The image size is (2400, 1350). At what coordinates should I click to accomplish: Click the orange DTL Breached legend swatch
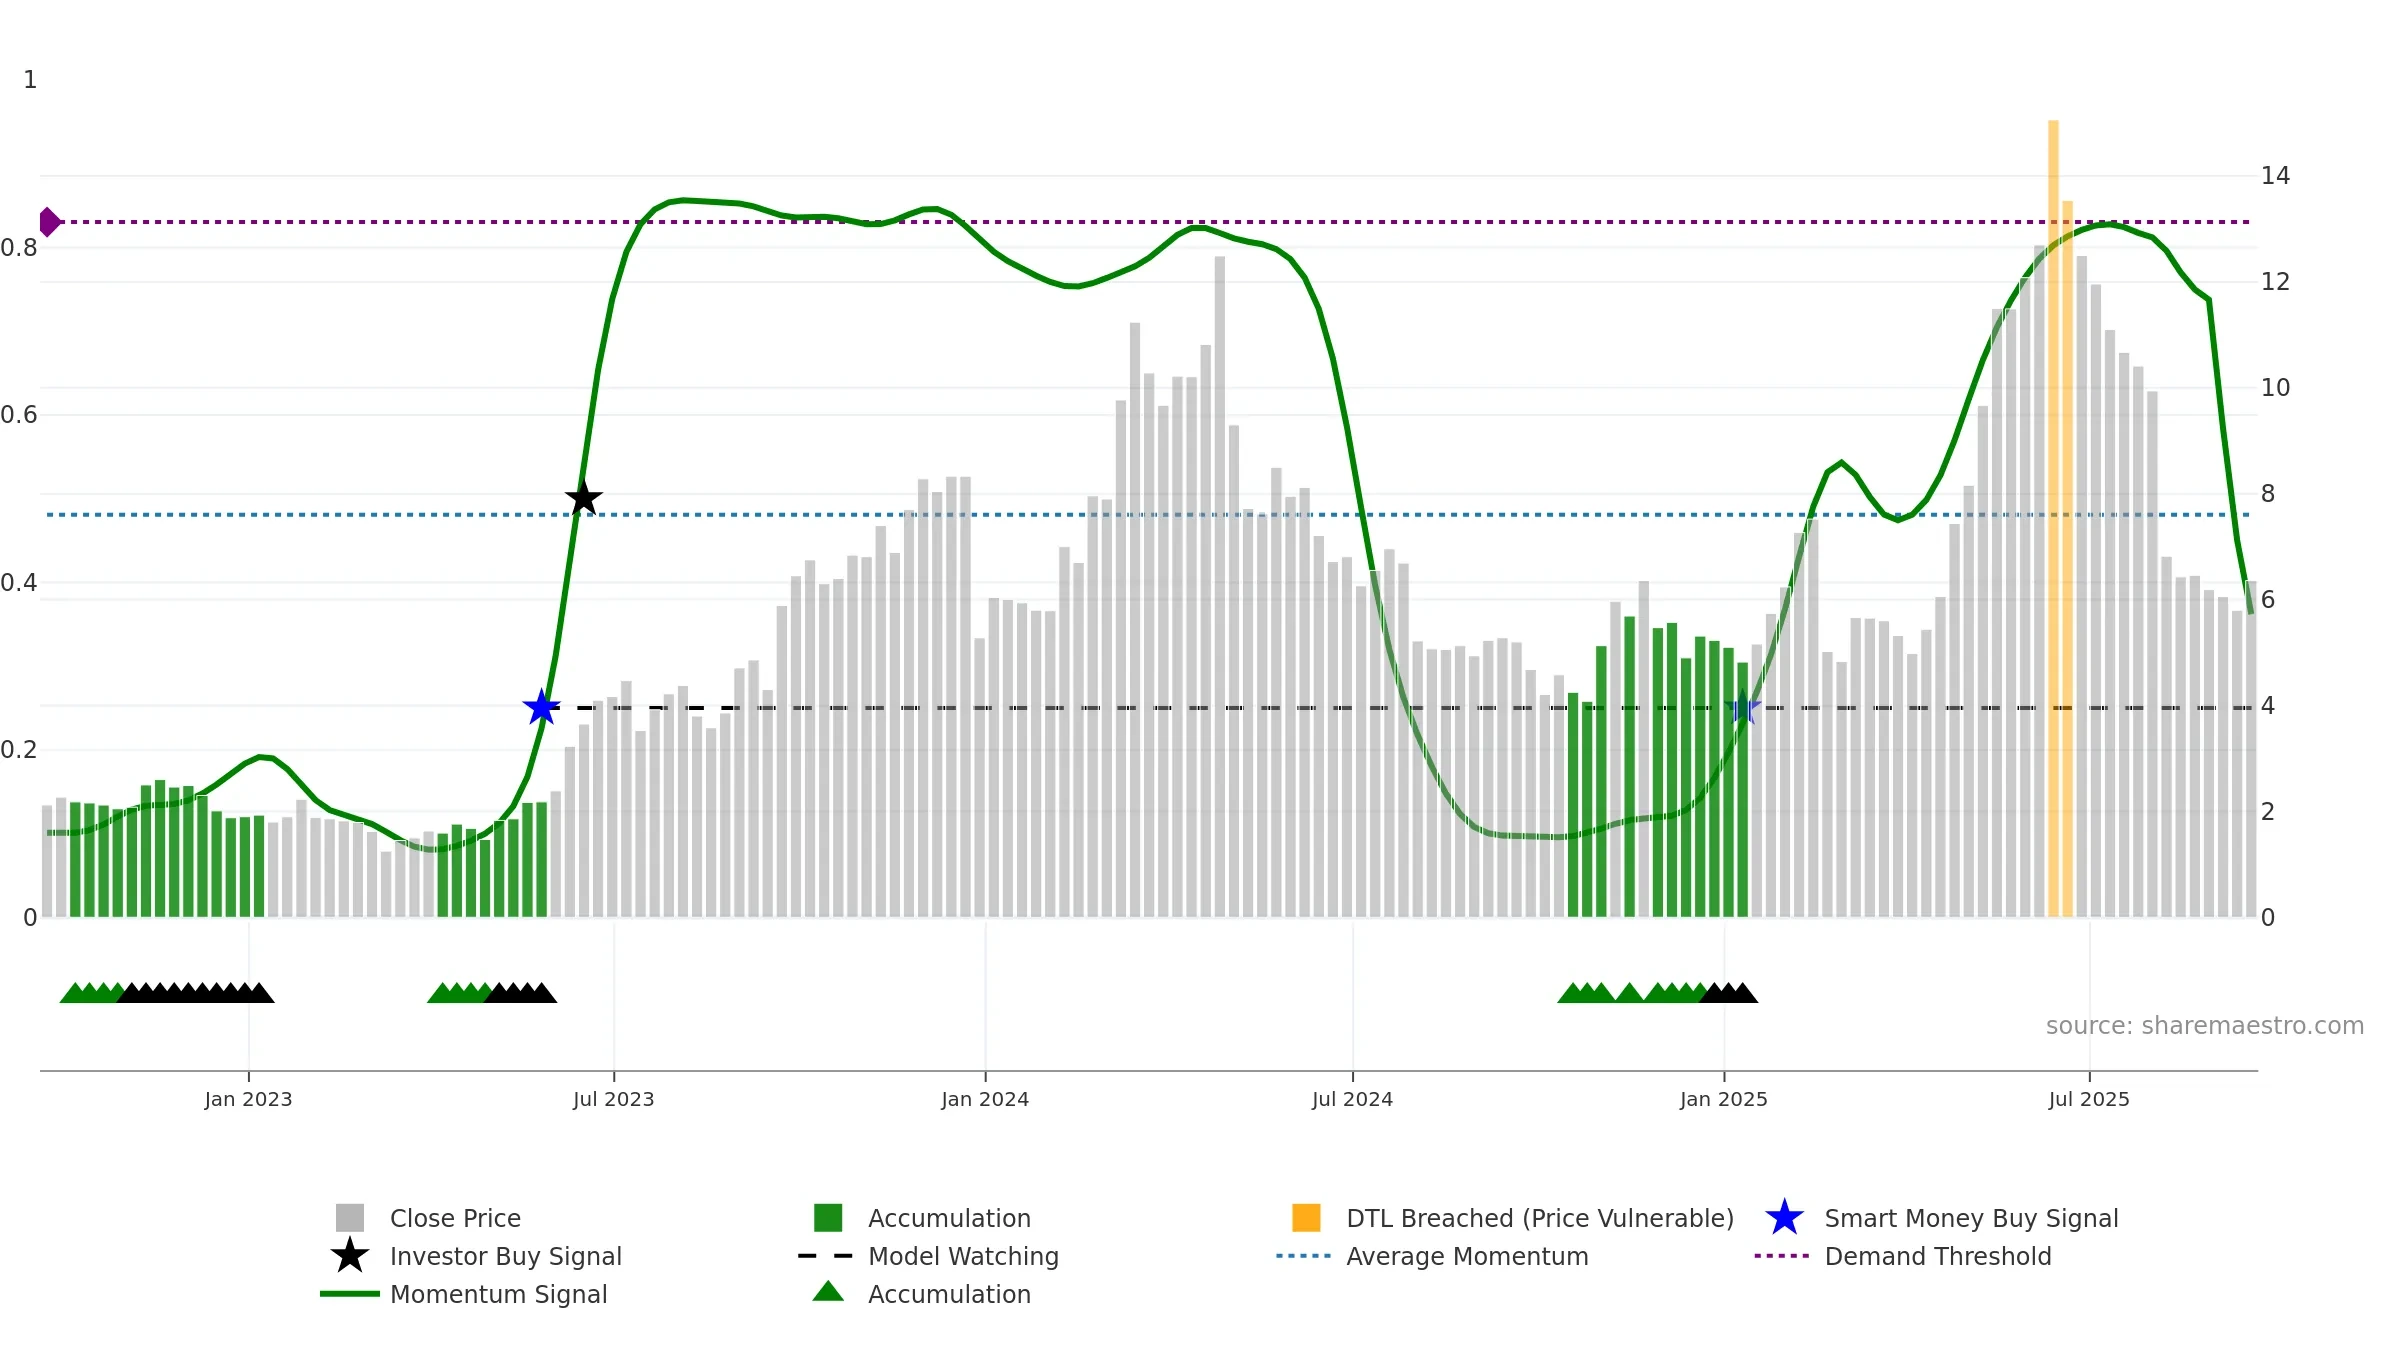(1306, 1218)
